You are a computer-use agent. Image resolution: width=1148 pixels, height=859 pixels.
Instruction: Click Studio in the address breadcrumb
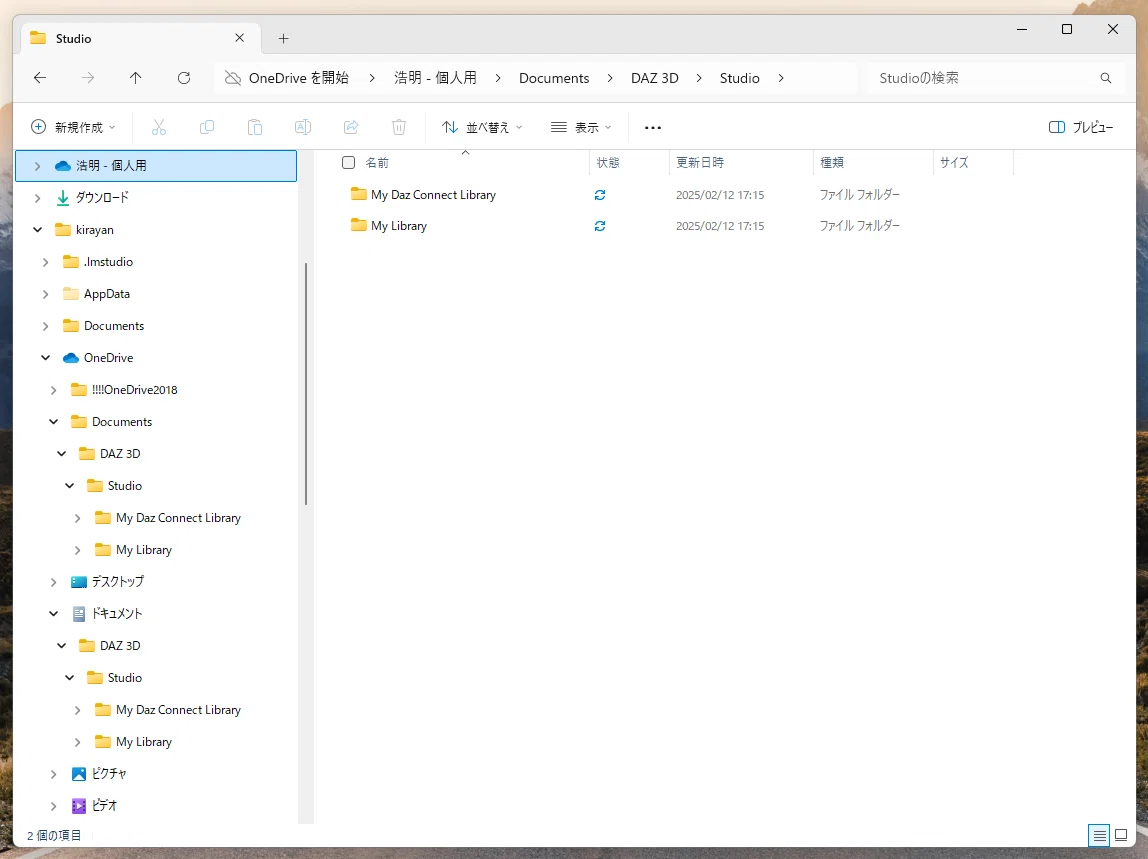point(739,78)
